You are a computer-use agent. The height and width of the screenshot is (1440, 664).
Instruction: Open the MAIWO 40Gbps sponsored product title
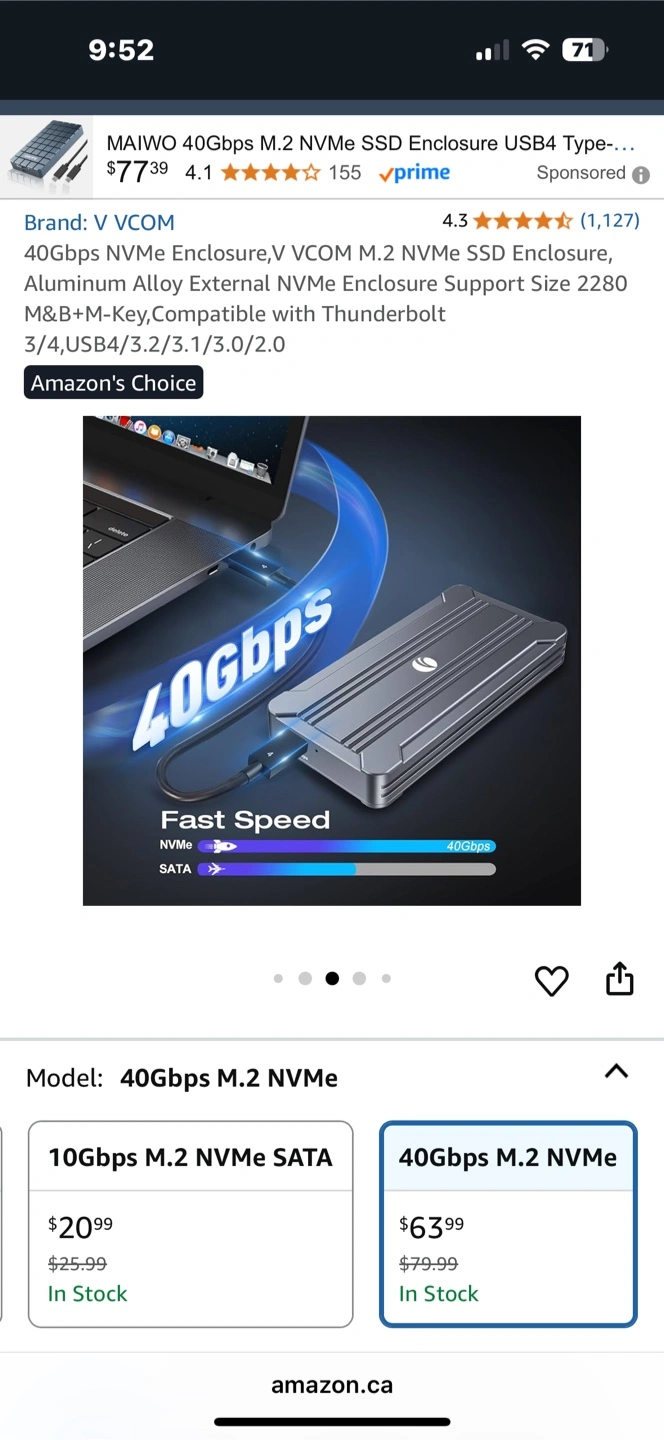372,143
